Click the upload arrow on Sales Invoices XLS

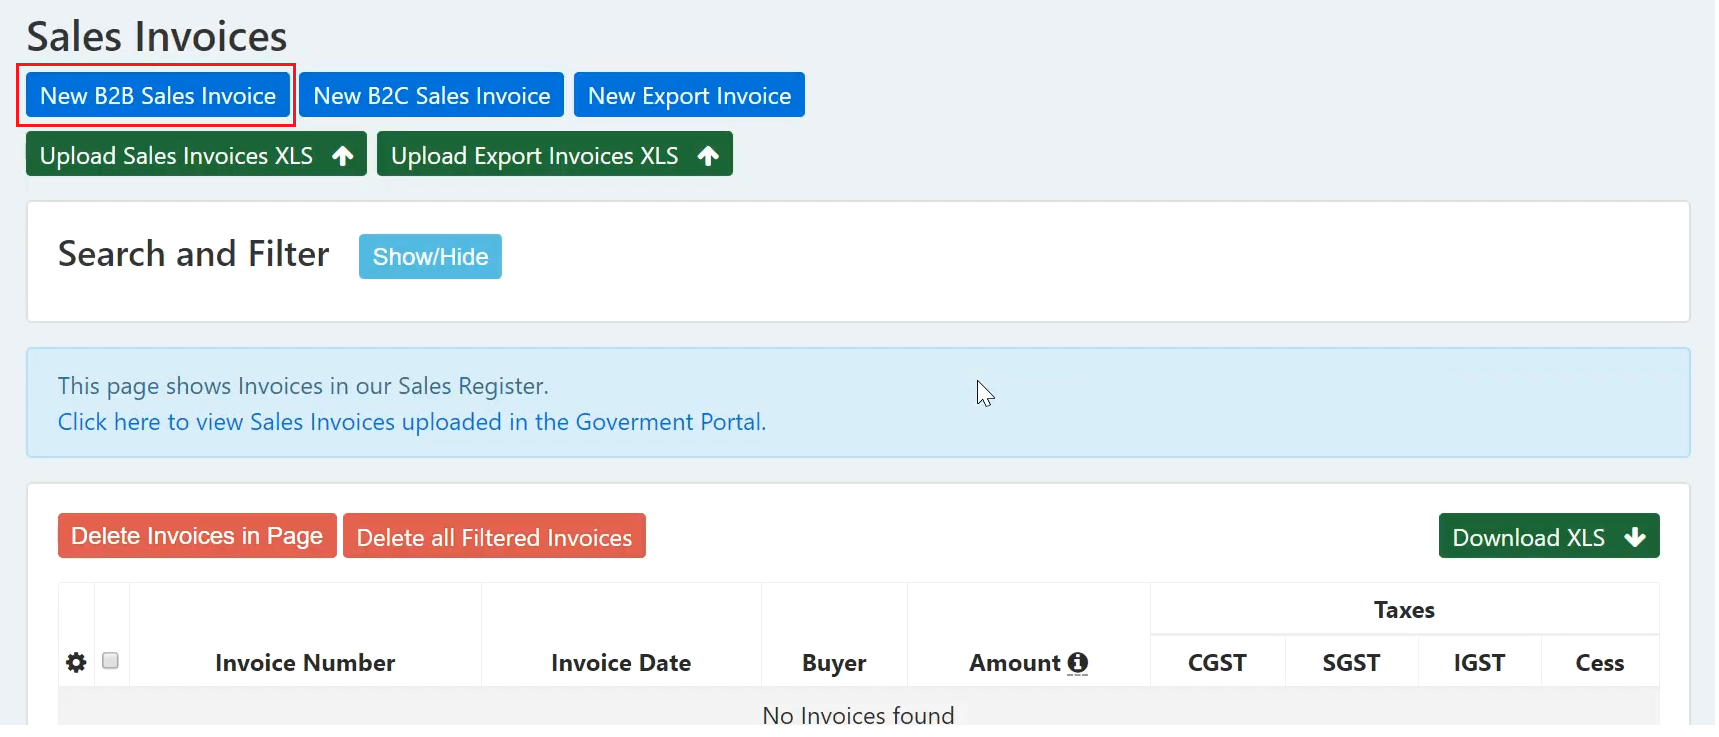pyautogui.click(x=343, y=156)
